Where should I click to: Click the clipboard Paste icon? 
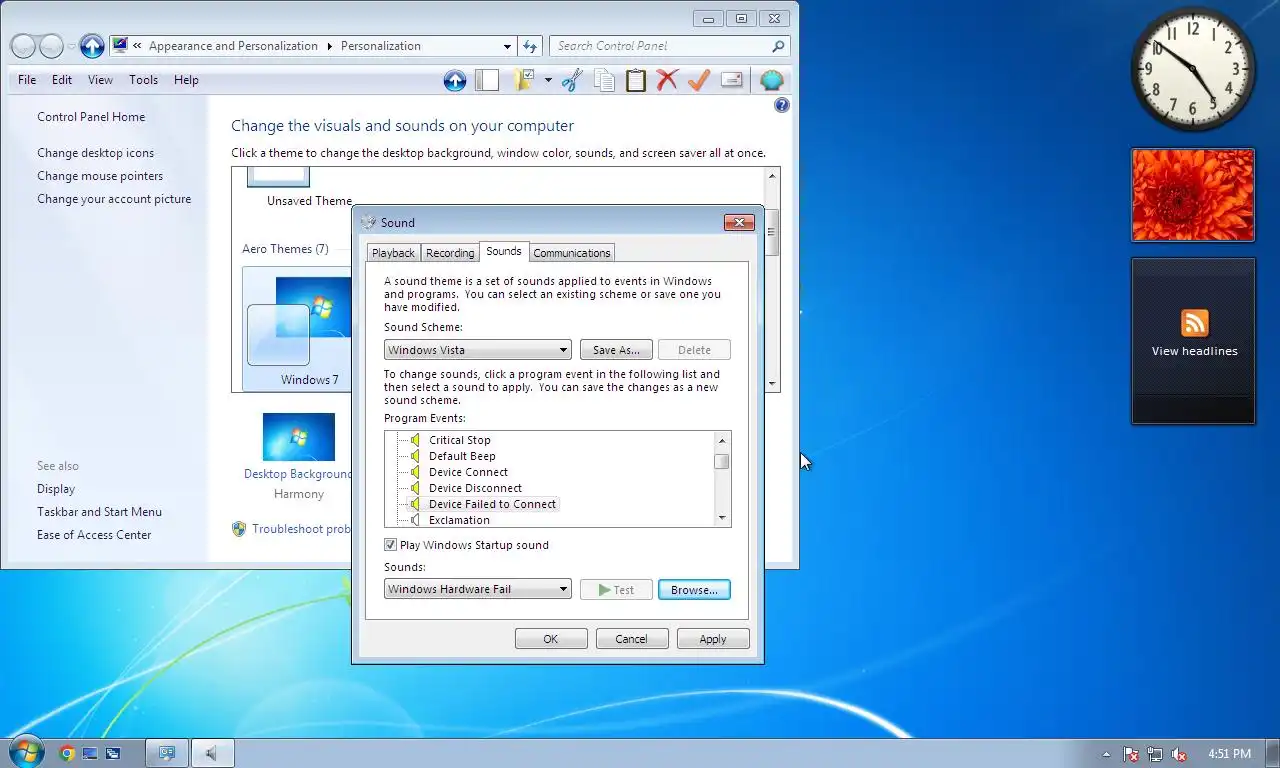point(636,81)
